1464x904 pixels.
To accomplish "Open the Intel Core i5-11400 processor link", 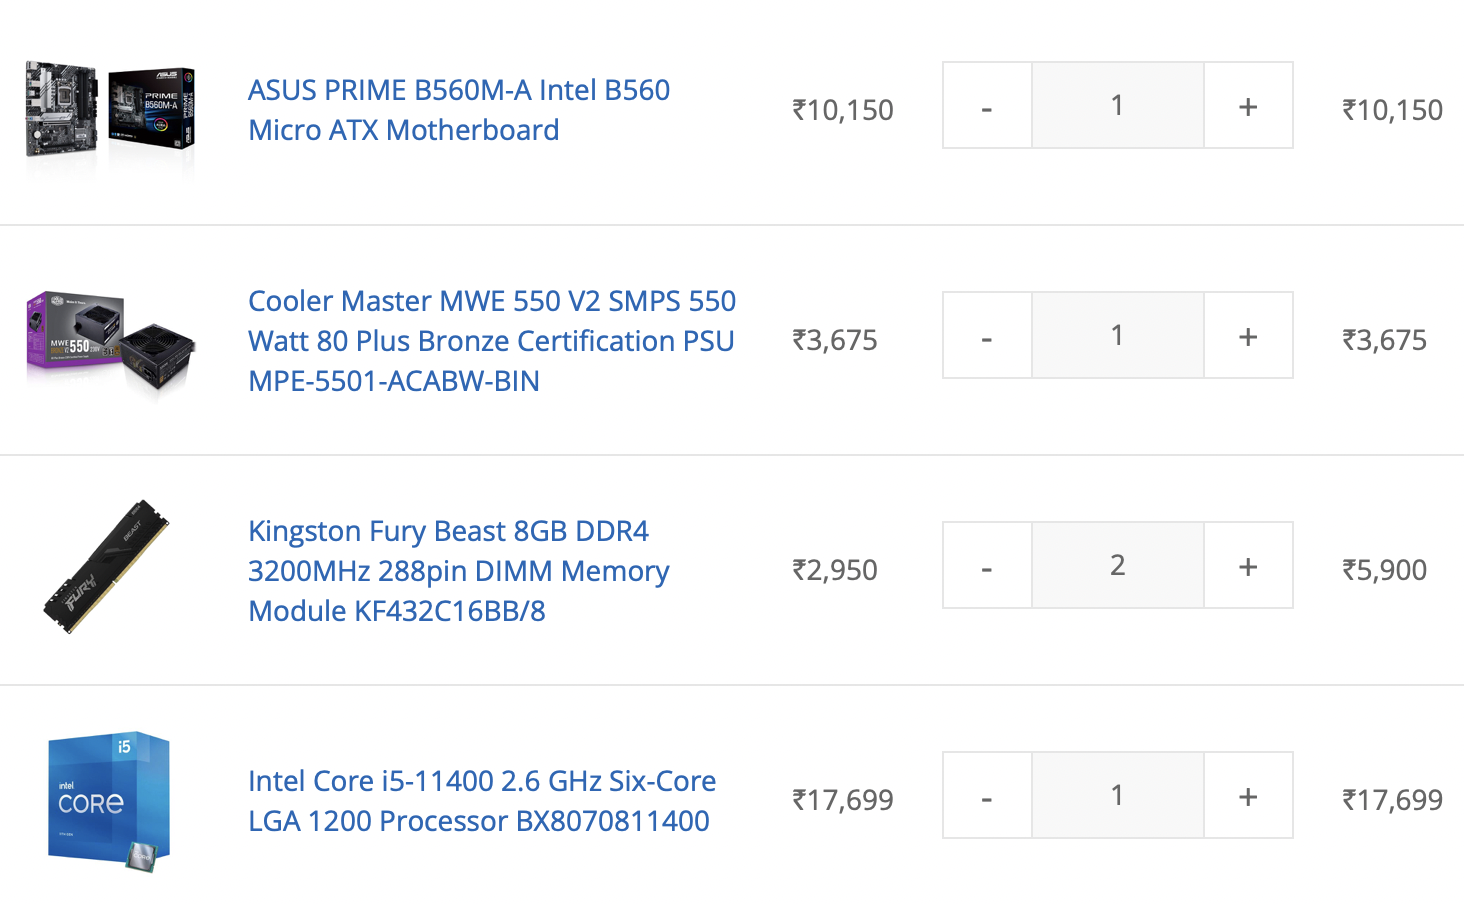I will point(482,801).
